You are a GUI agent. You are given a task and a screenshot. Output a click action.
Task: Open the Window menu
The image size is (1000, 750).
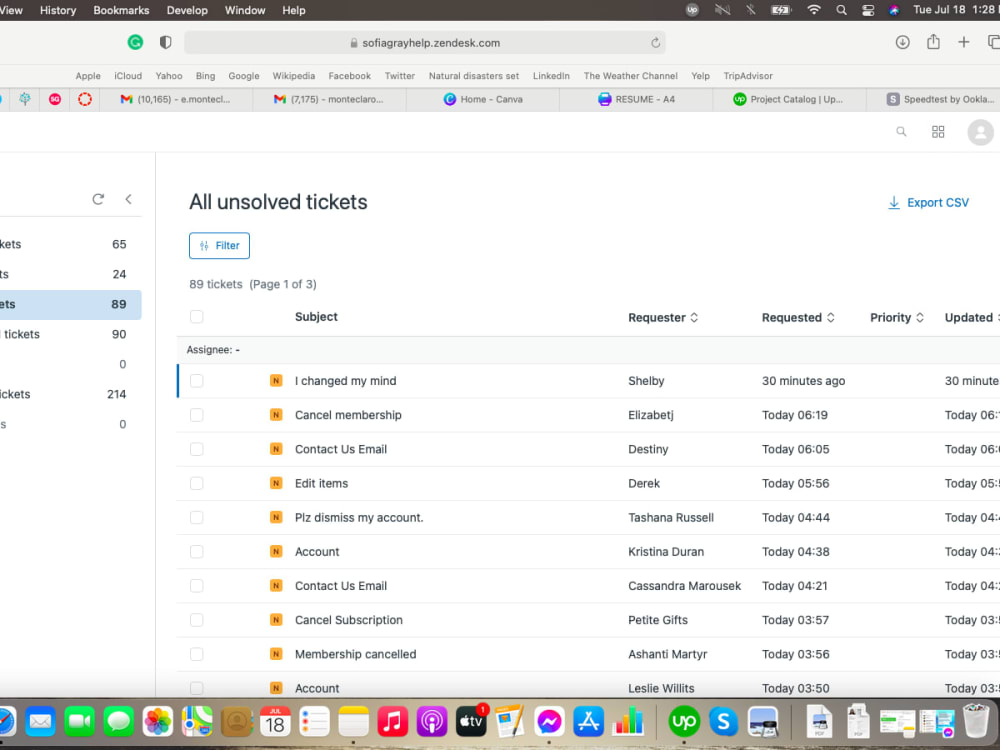245,10
